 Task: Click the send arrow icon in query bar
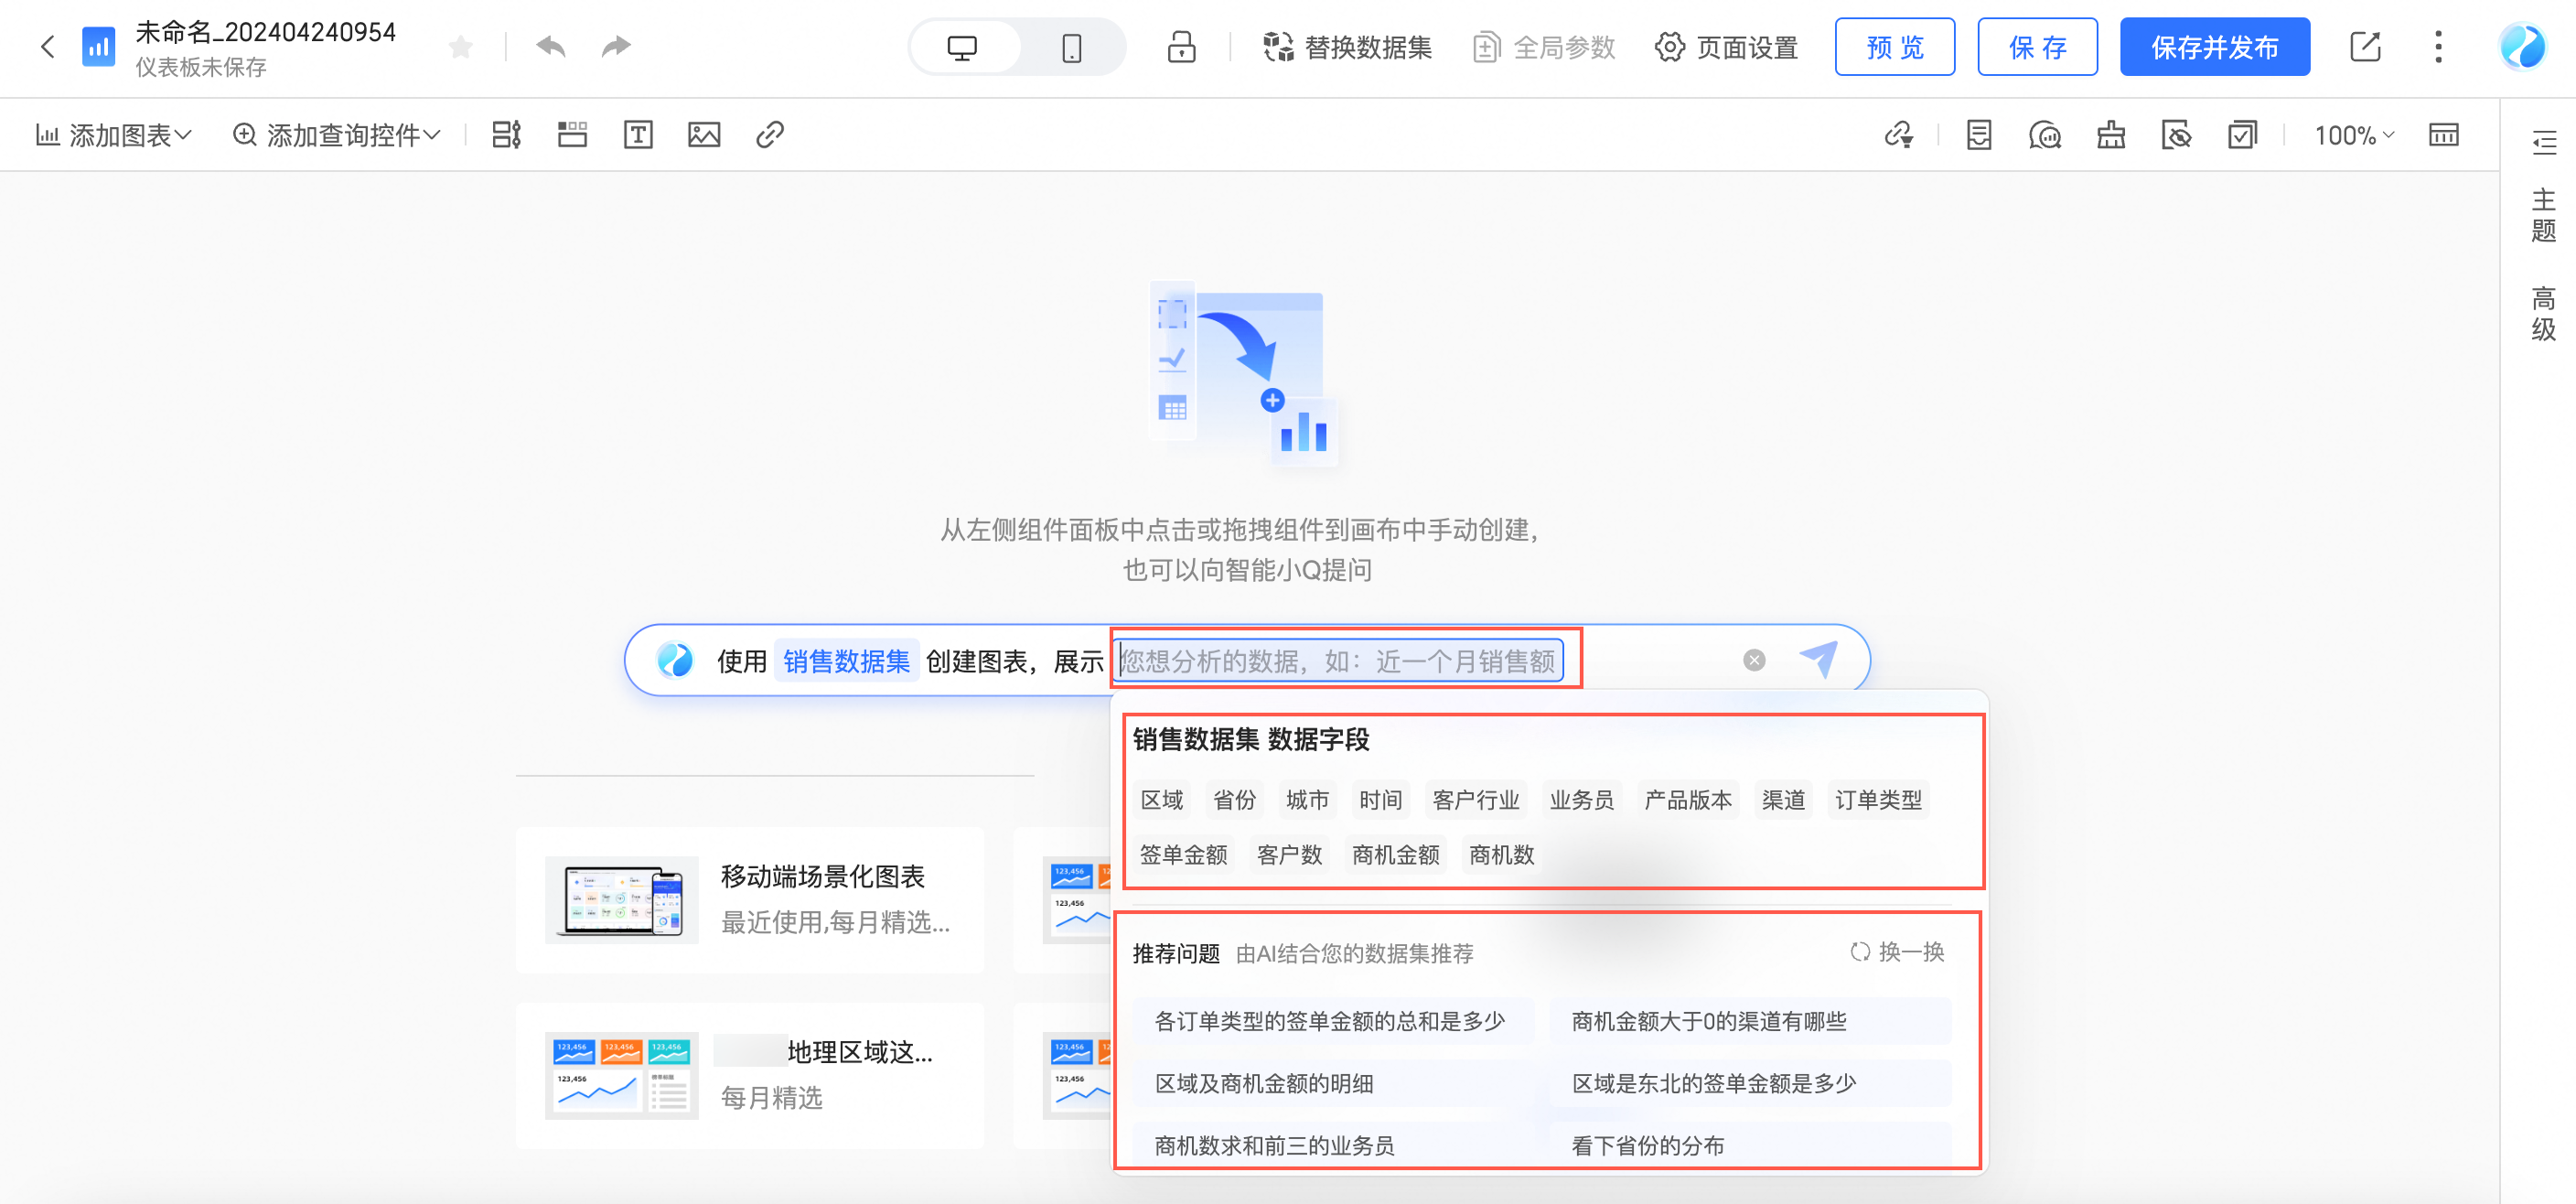(x=1818, y=659)
